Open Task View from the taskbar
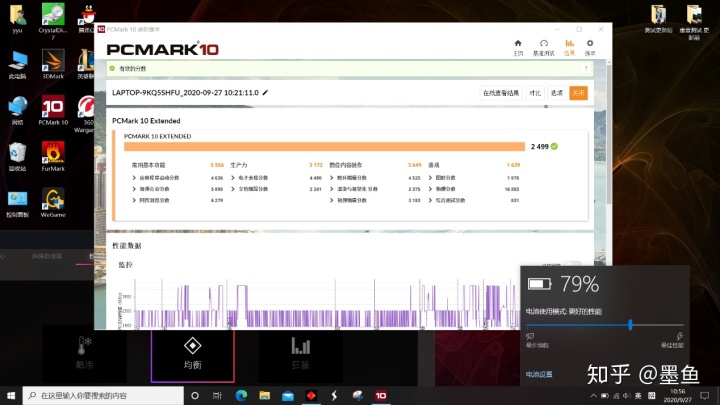 tap(218, 395)
